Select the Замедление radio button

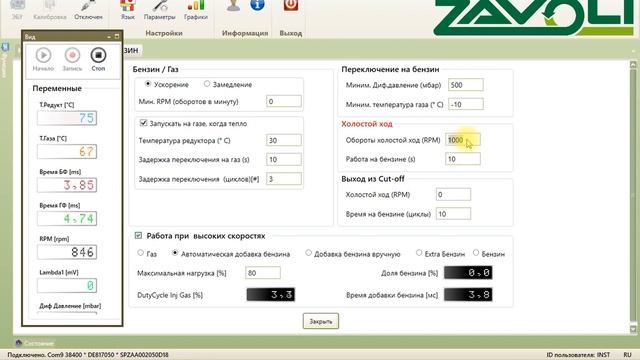(207, 84)
